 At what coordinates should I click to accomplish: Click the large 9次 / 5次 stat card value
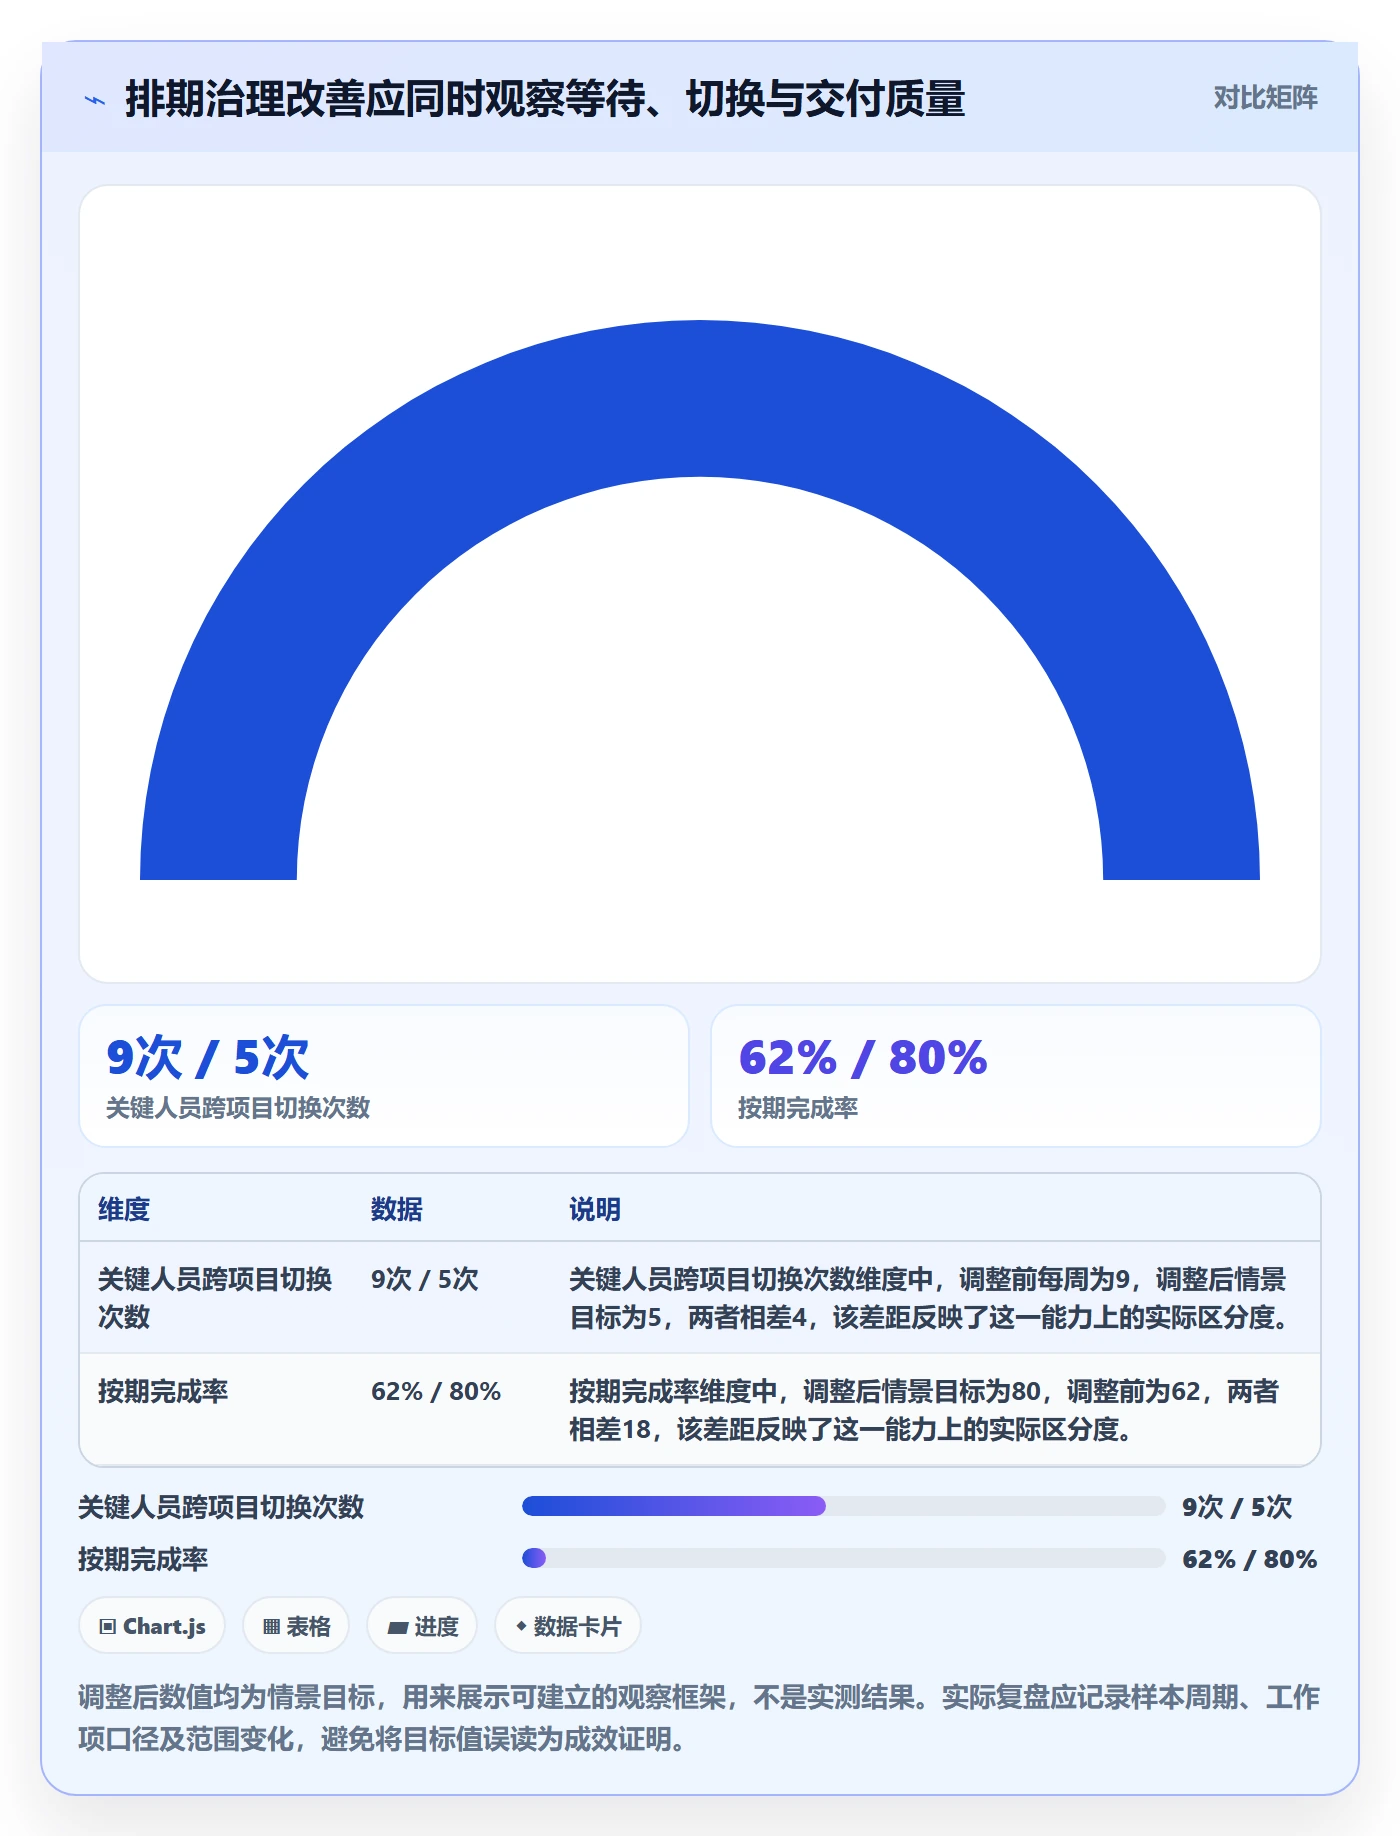coord(208,1058)
